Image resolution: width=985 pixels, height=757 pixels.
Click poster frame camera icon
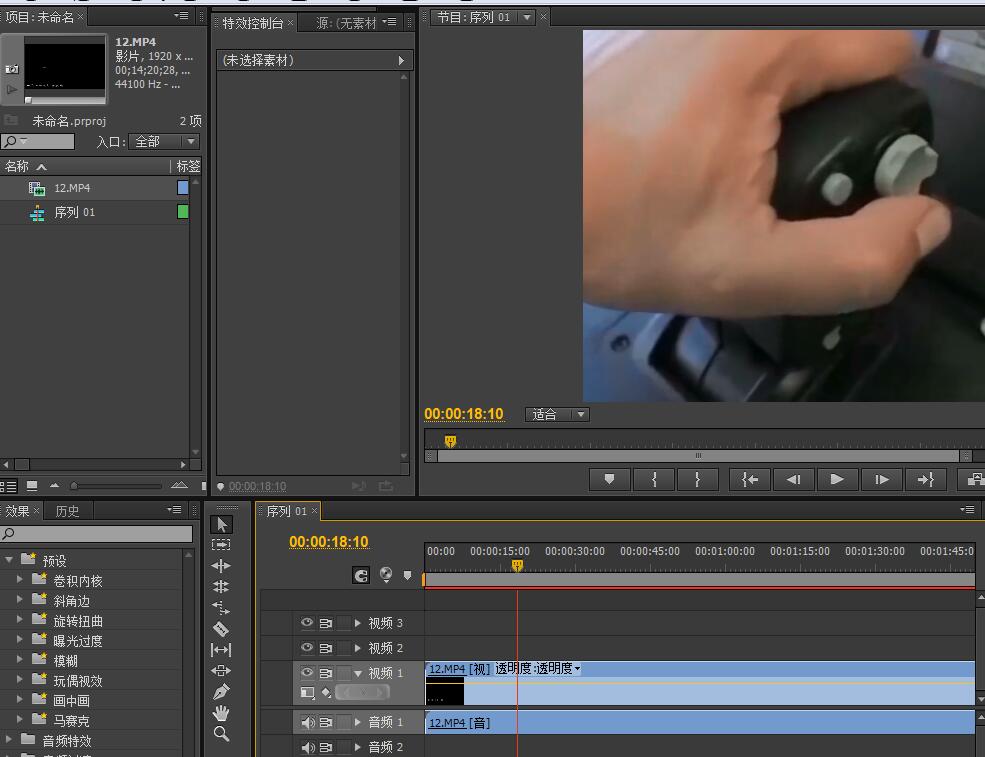click(11, 69)
